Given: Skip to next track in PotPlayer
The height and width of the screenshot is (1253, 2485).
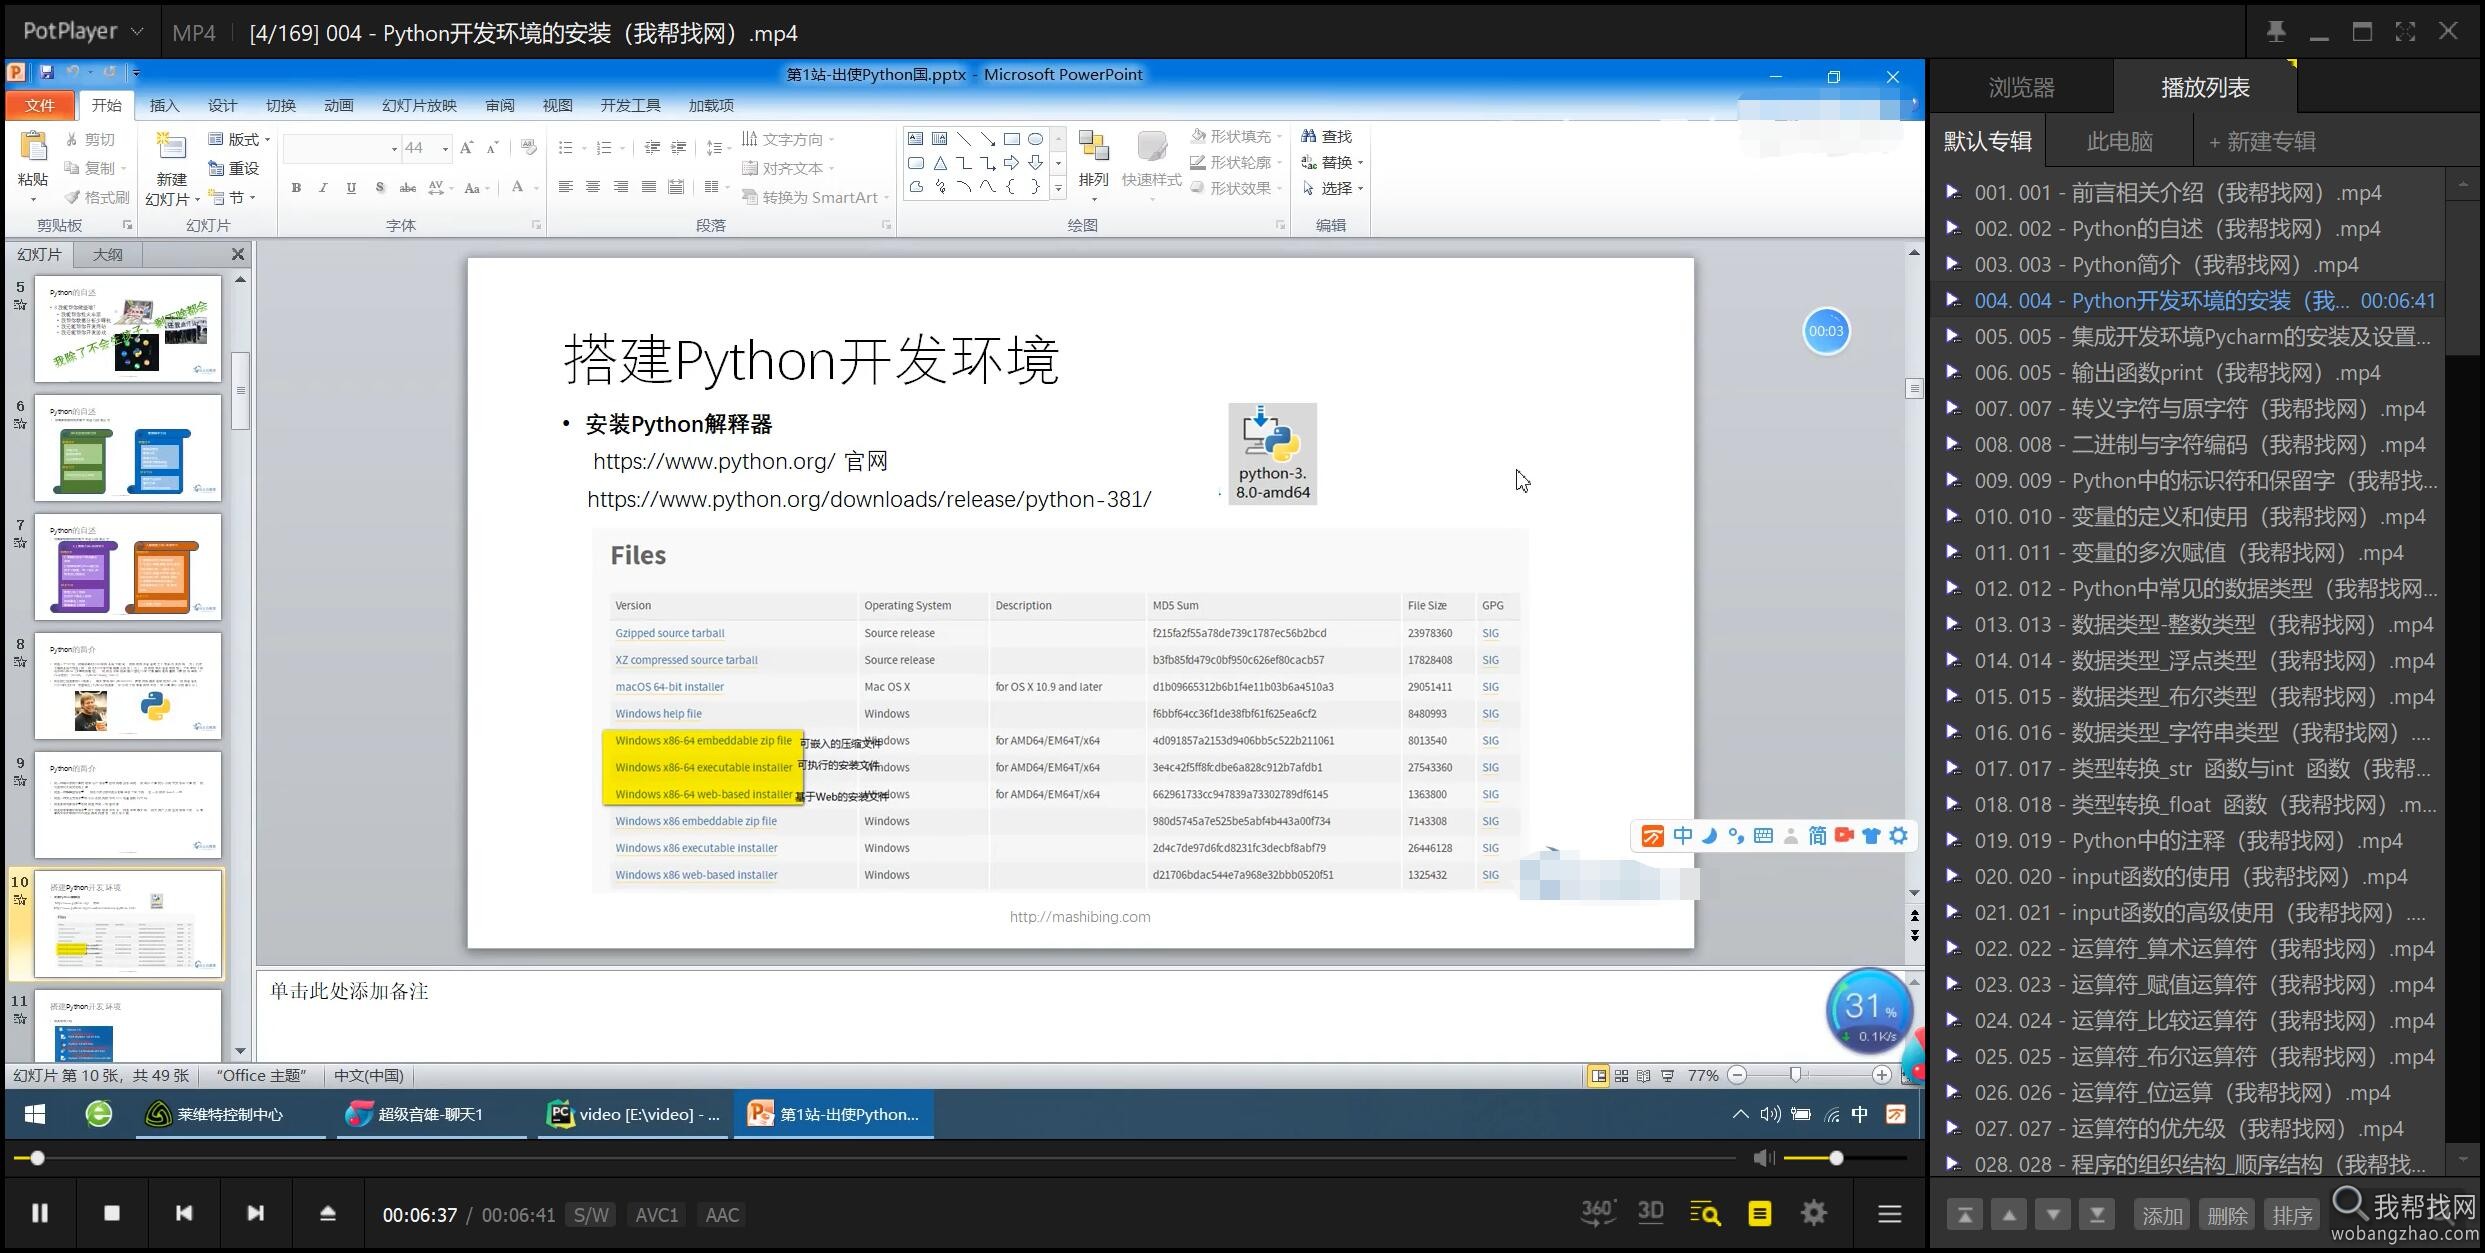Looking at the screenshot, I should tap(256, 1213).
